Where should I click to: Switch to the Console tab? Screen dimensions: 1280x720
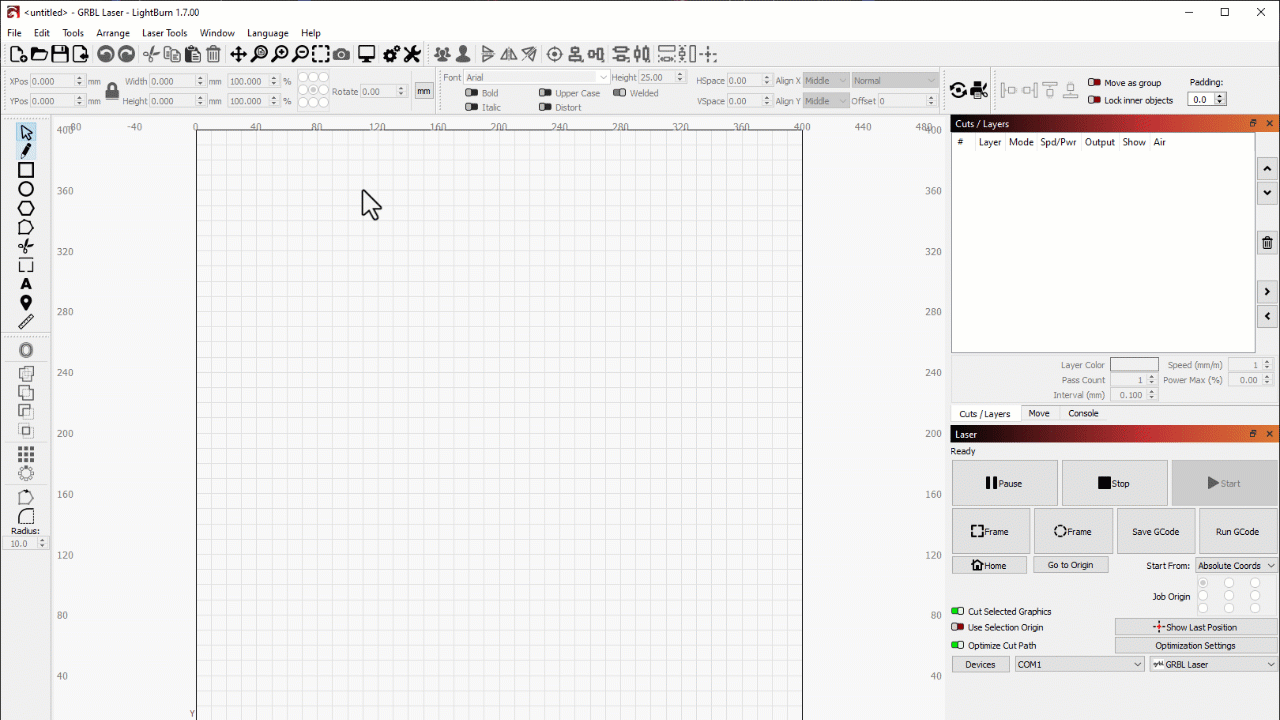[x=1083, y=413]
